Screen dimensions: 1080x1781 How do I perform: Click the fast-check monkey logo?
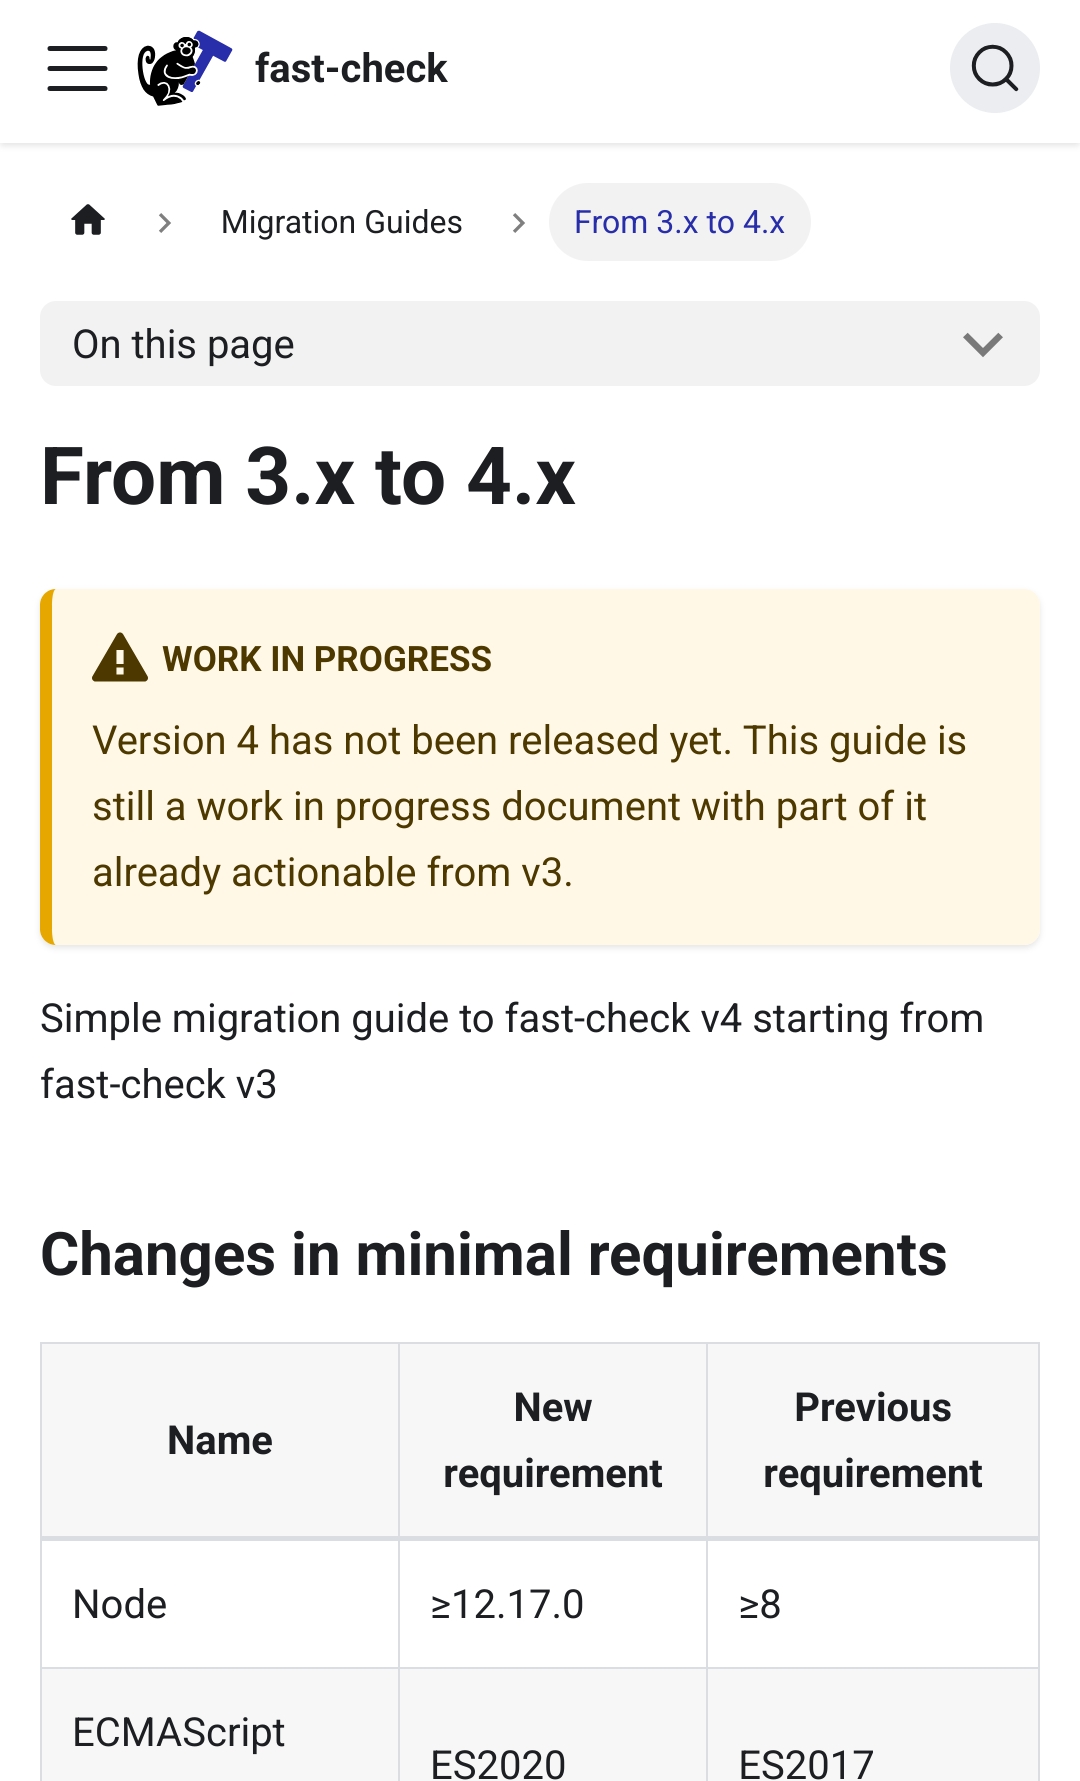(184, 68)
